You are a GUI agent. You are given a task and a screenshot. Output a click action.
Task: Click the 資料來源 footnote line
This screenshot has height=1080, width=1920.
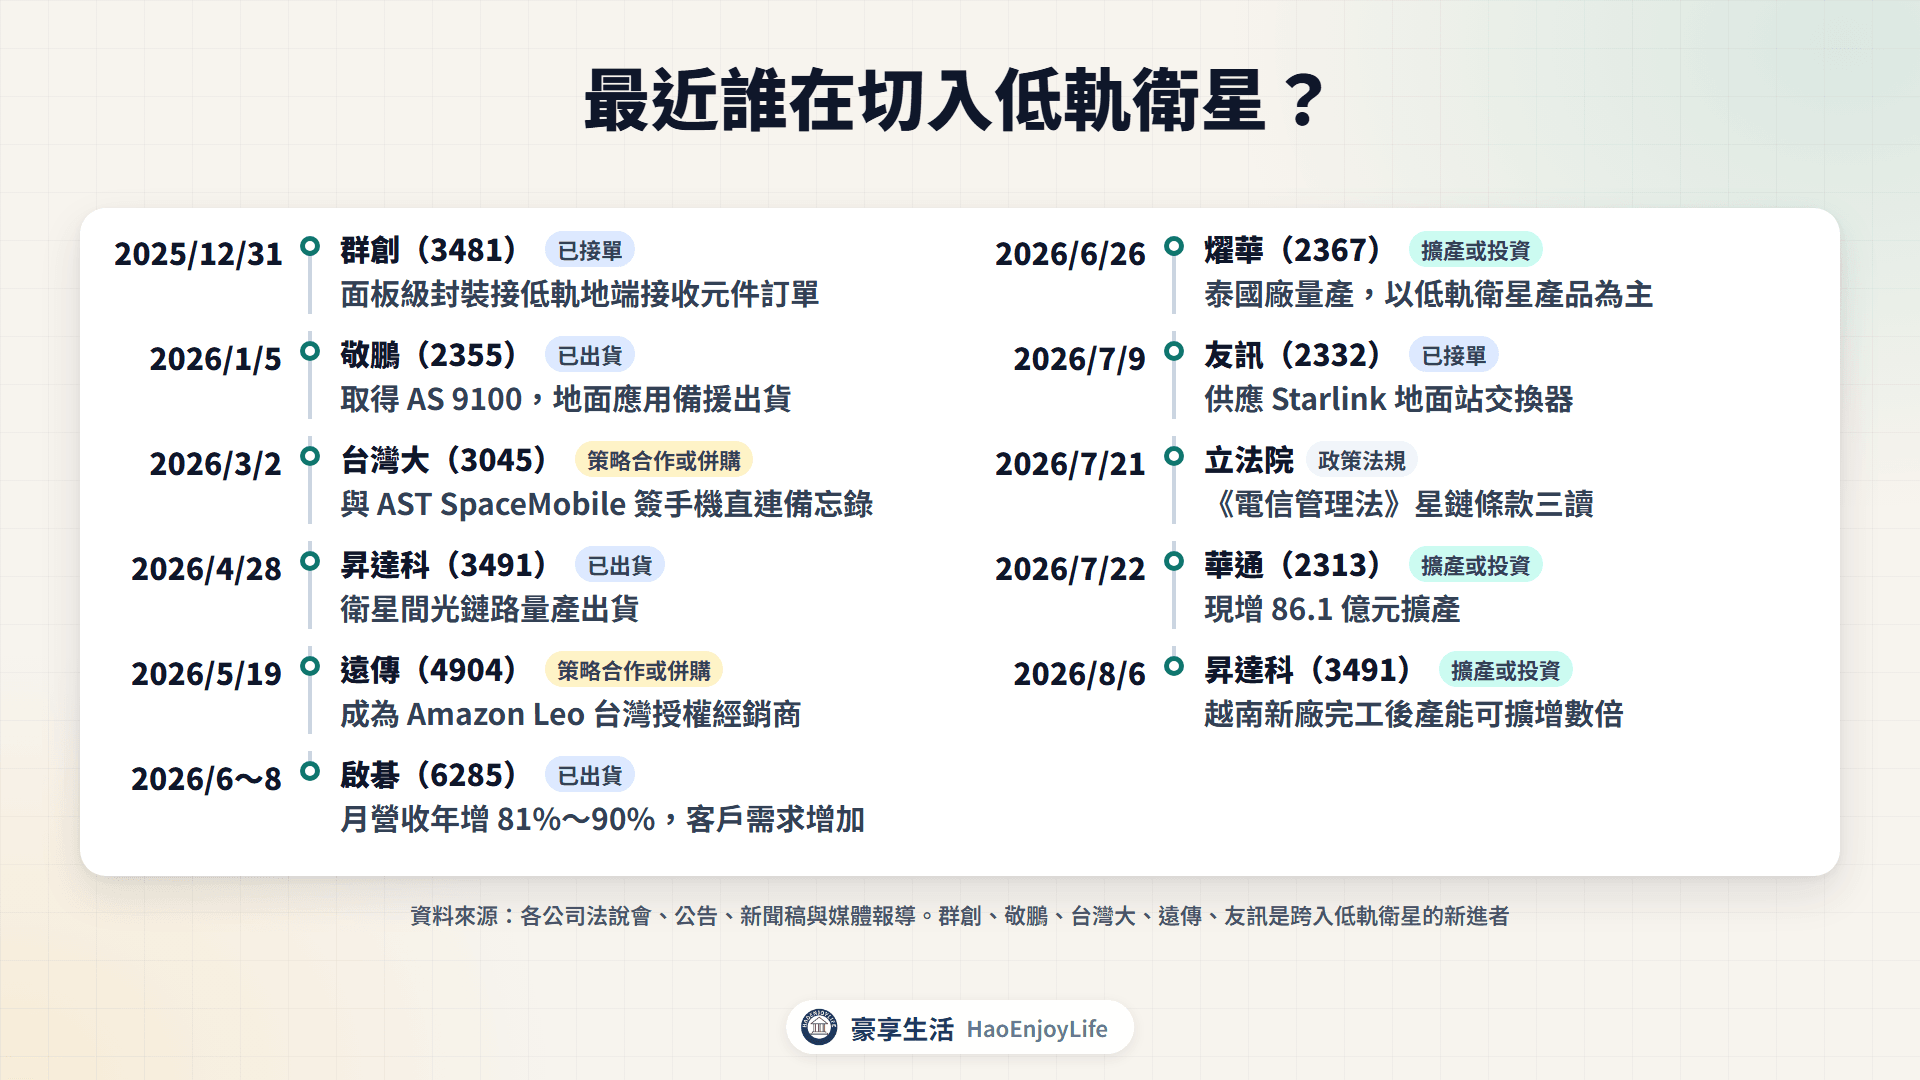[960, 916]
